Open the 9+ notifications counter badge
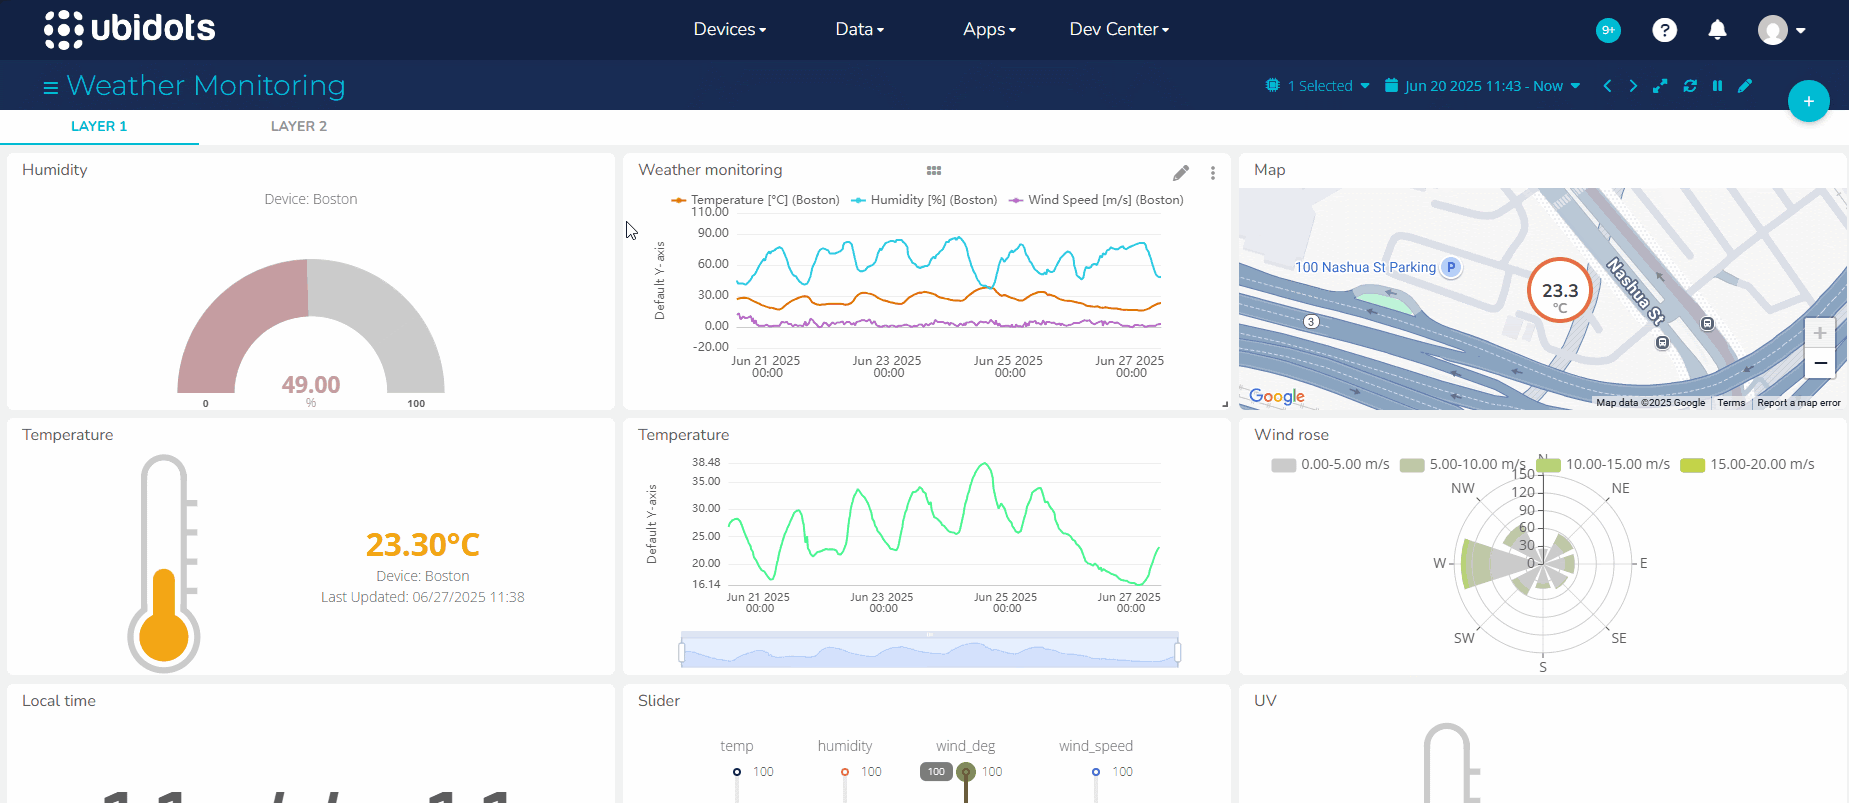 (1608, 30)
